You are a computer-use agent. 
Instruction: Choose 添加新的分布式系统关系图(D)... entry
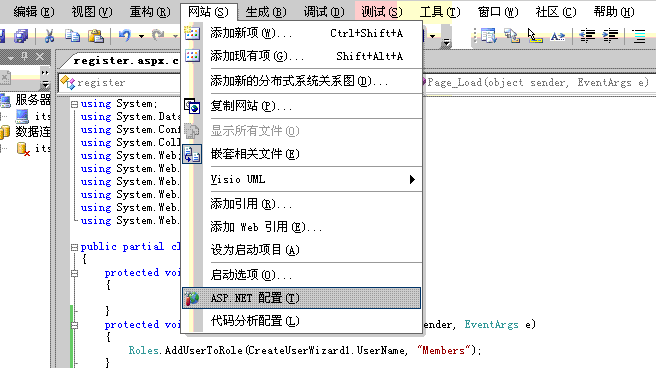tap(302, 81)
